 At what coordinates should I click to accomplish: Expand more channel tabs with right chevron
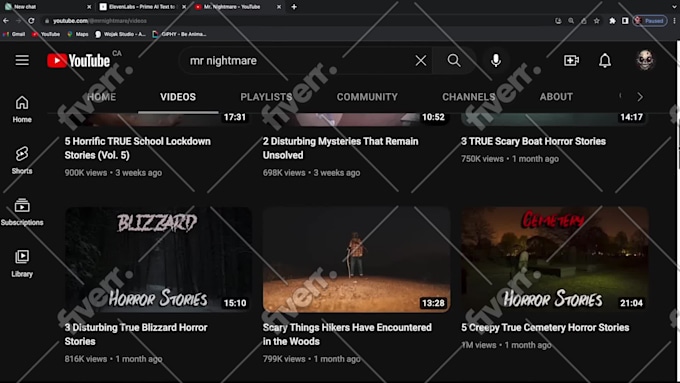coord(640,97)
